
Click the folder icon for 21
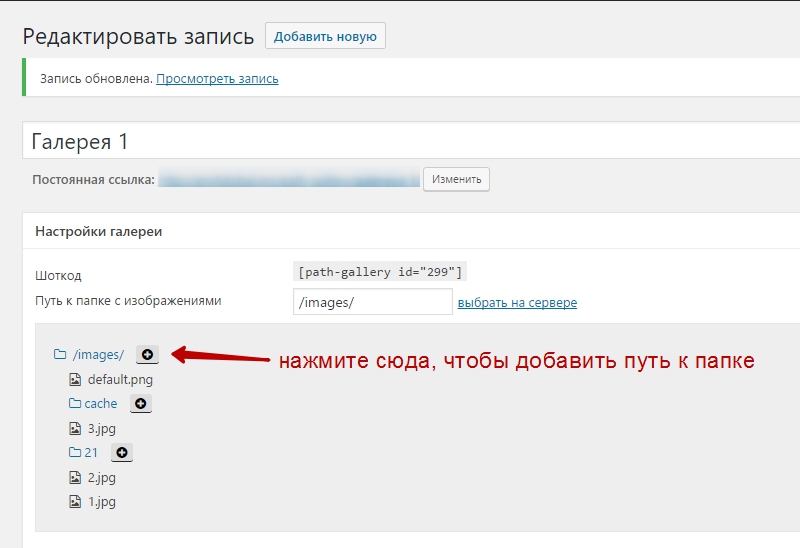coord(75,452)
